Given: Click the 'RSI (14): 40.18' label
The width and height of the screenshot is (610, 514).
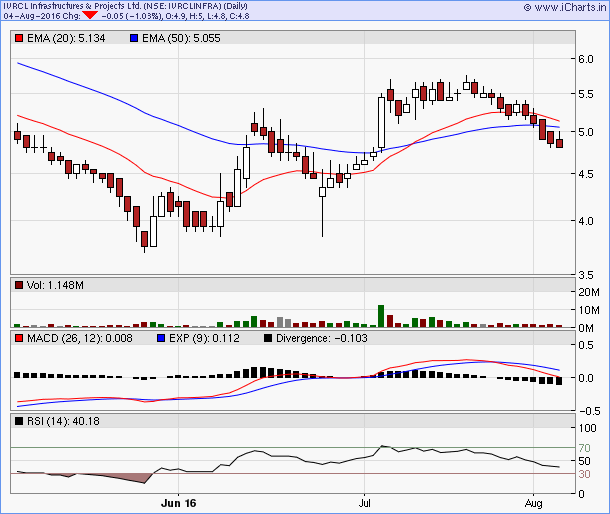Looking at the screenshot, I should point(63,421).
